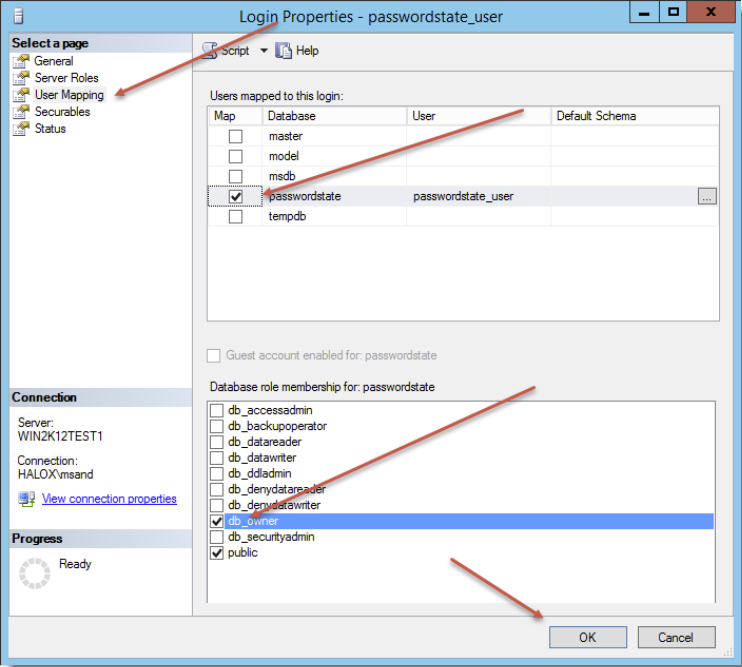Click the Status page icon
742x667 pixels.
pyautogui.click(x=21, y=128)
